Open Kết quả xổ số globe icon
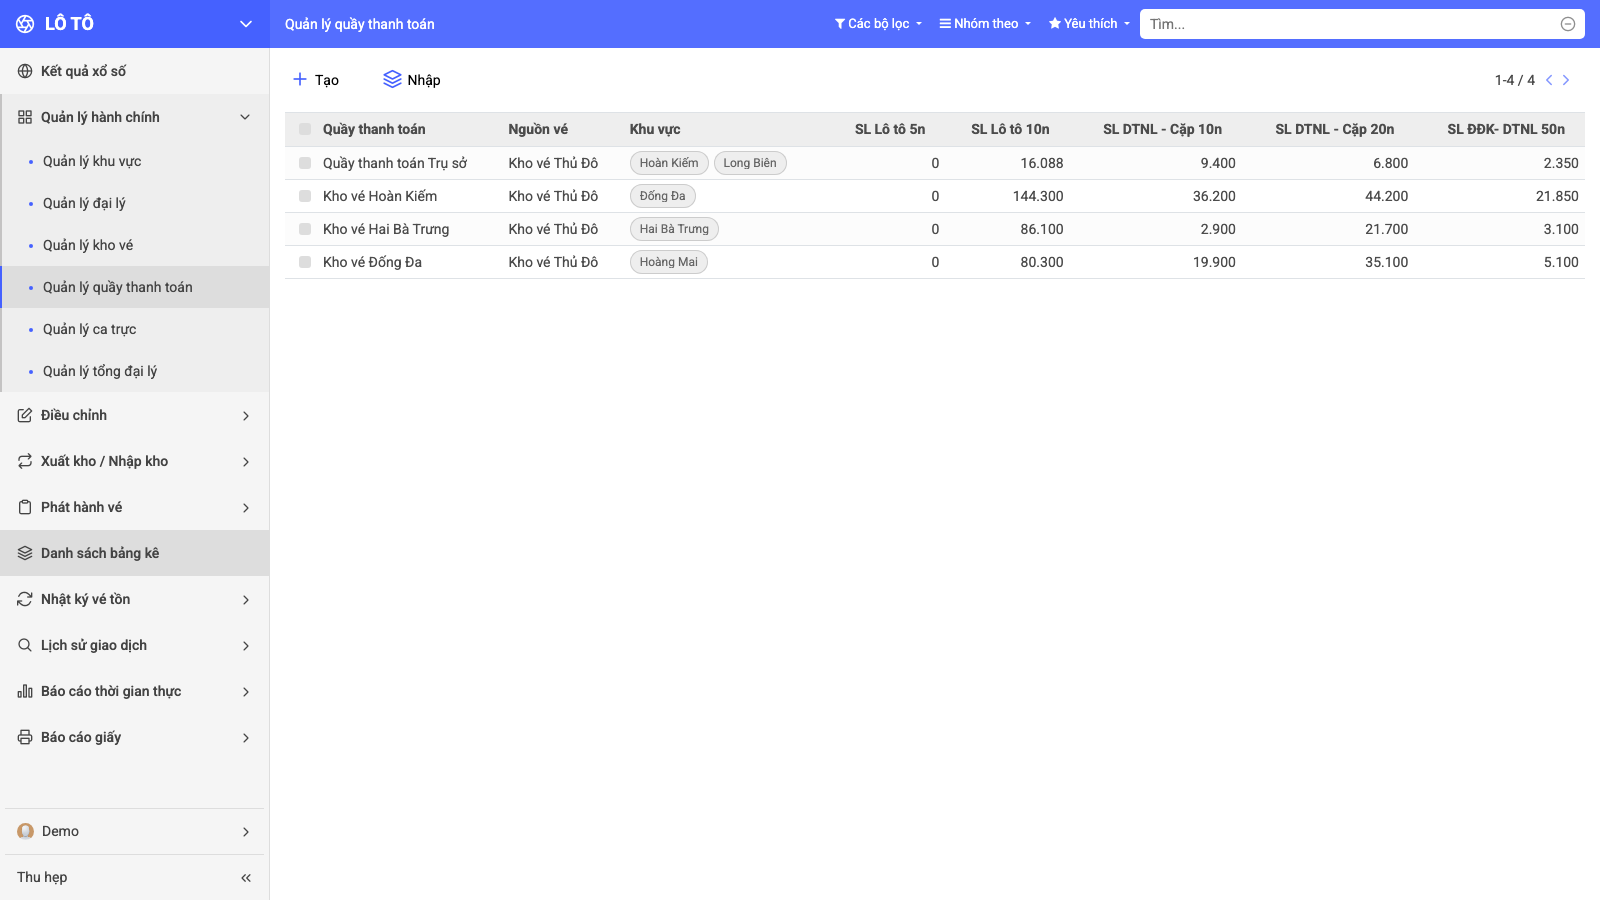 tap(25, 71)
